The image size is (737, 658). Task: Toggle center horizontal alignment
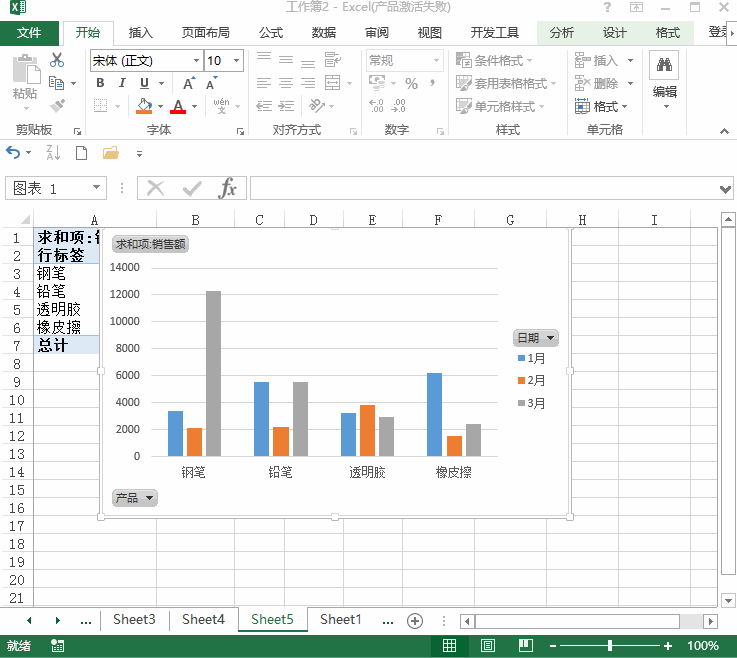pyautogui.click(x=286, y=83)
